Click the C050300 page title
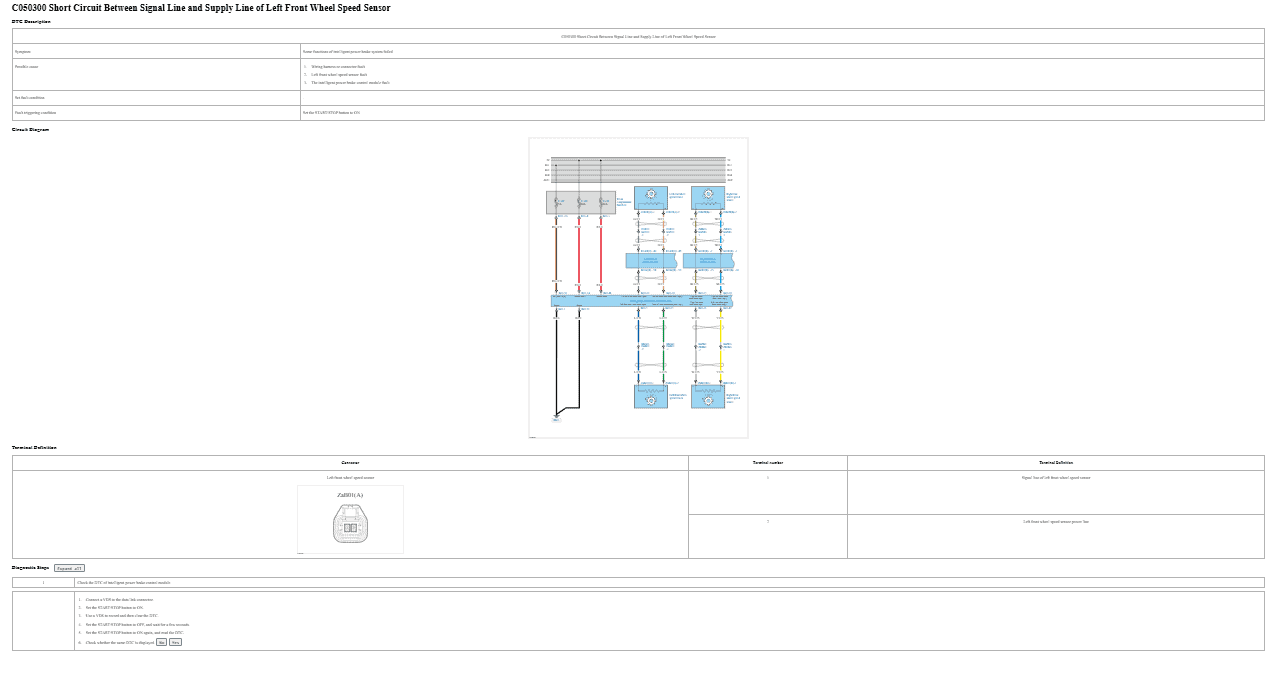Viewport: 1273px width, 695px height. (201, 8)
